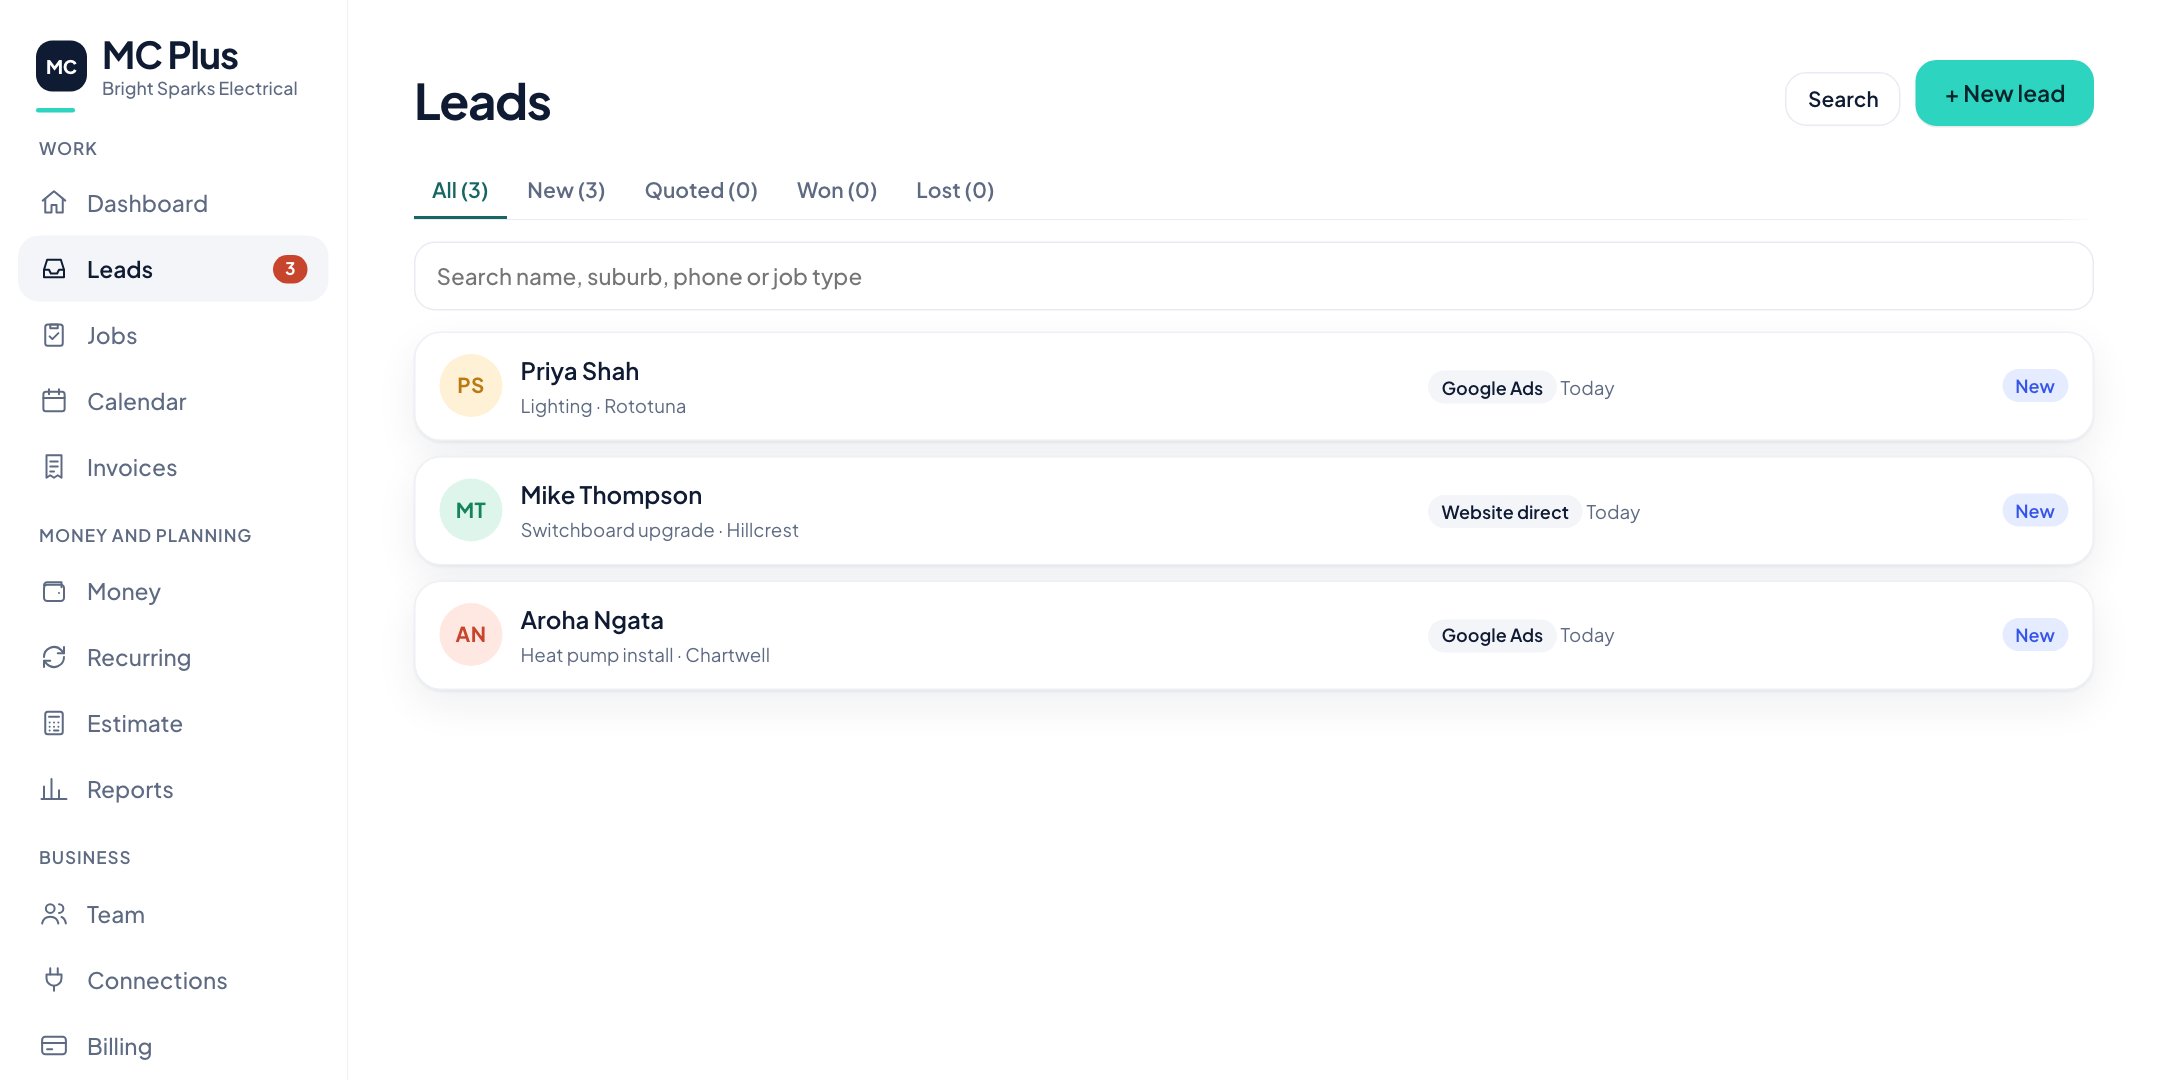Screen dimensions: 2160x1080
Task: Click the Estimate calculator icon
Action: point(54,723)
